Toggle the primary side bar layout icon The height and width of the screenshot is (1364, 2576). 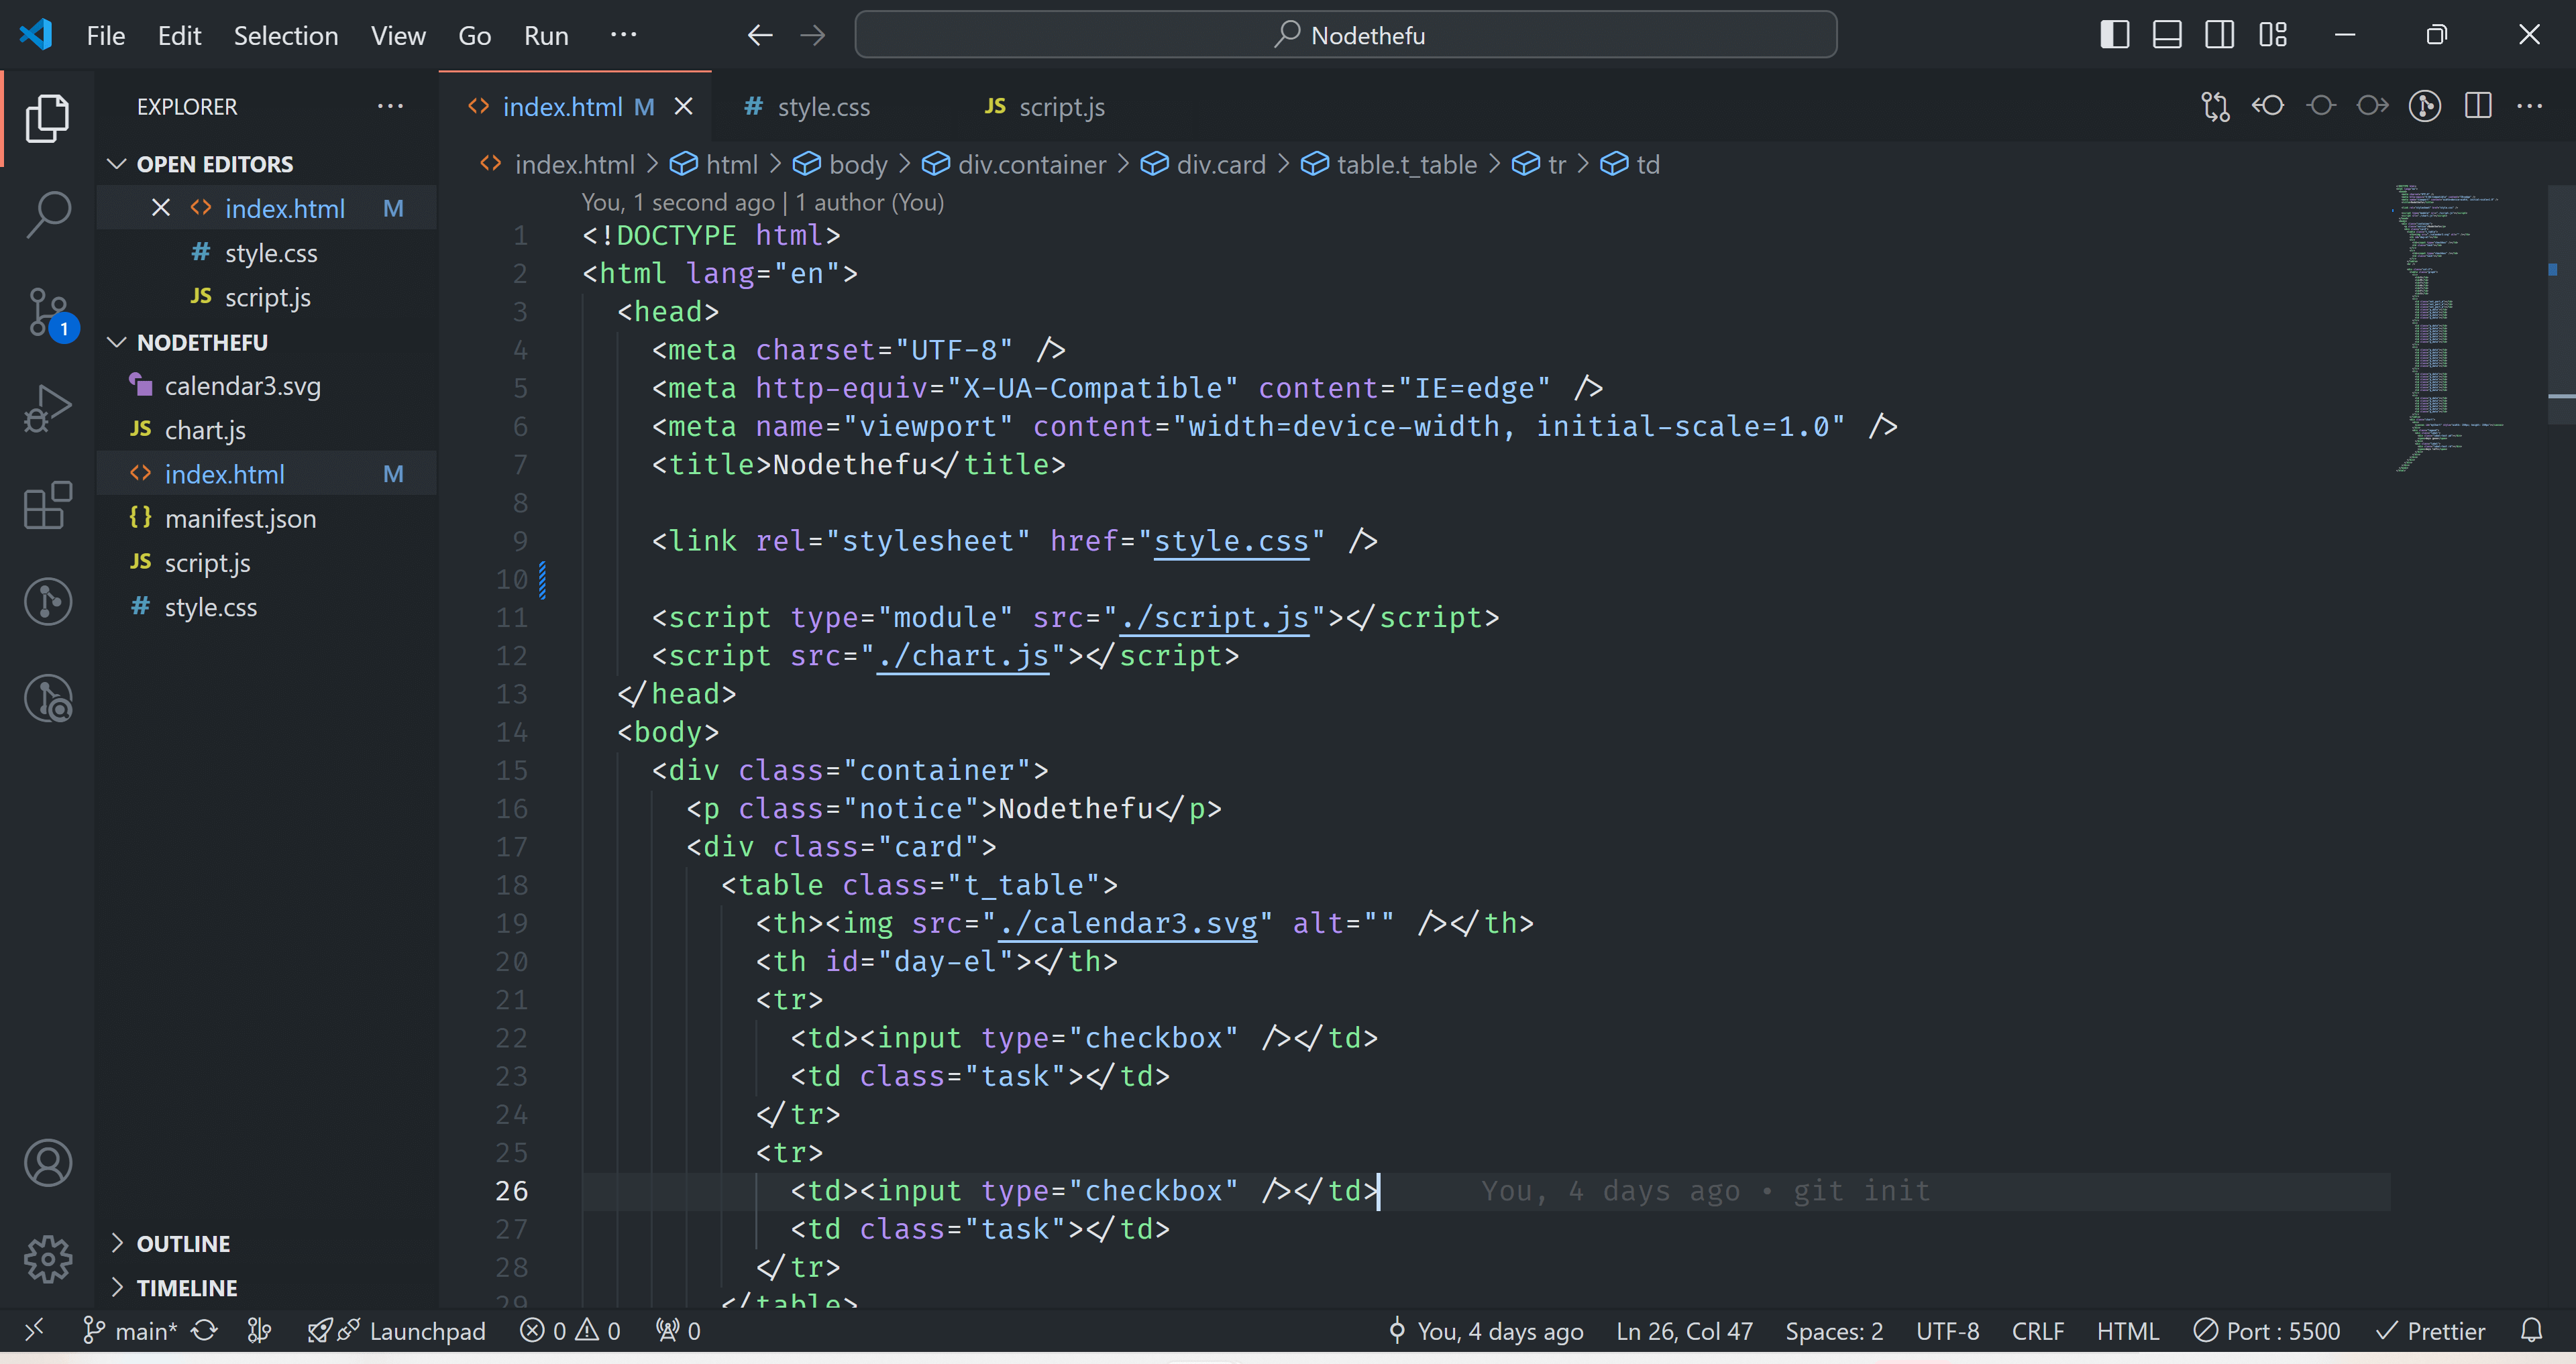click(x=2114, y=35)
